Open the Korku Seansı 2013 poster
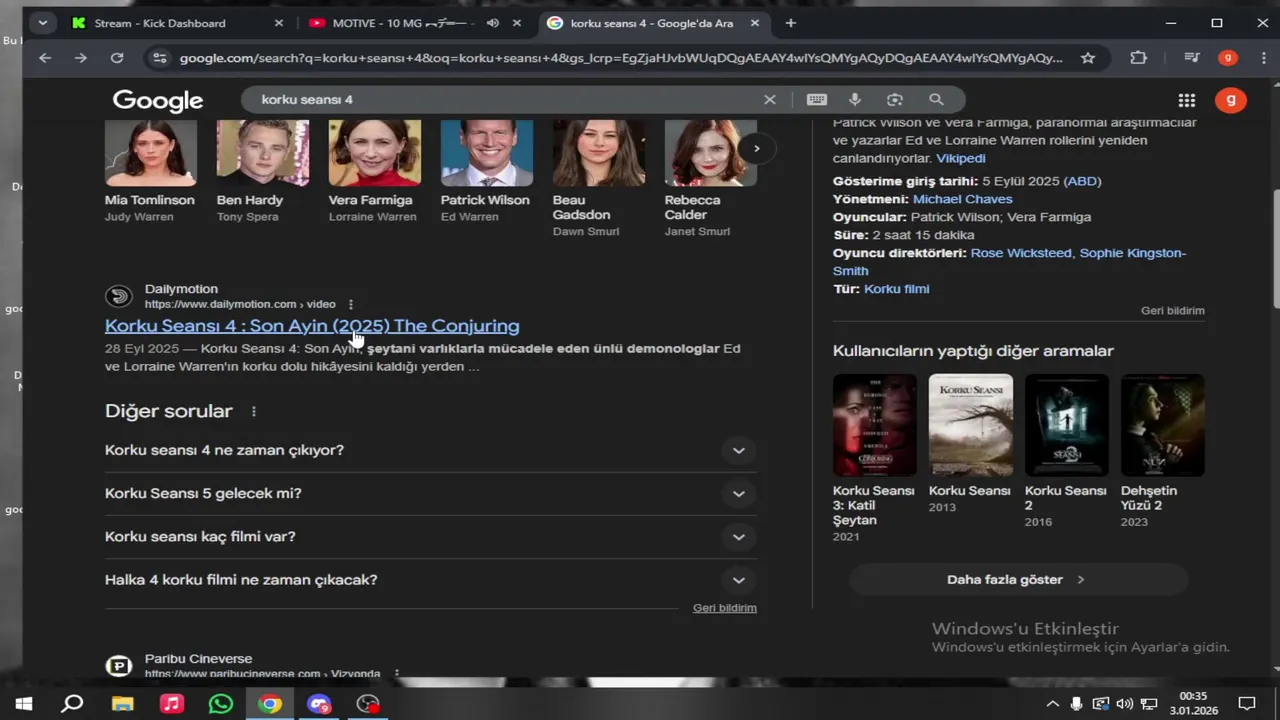 pos(971,425)
